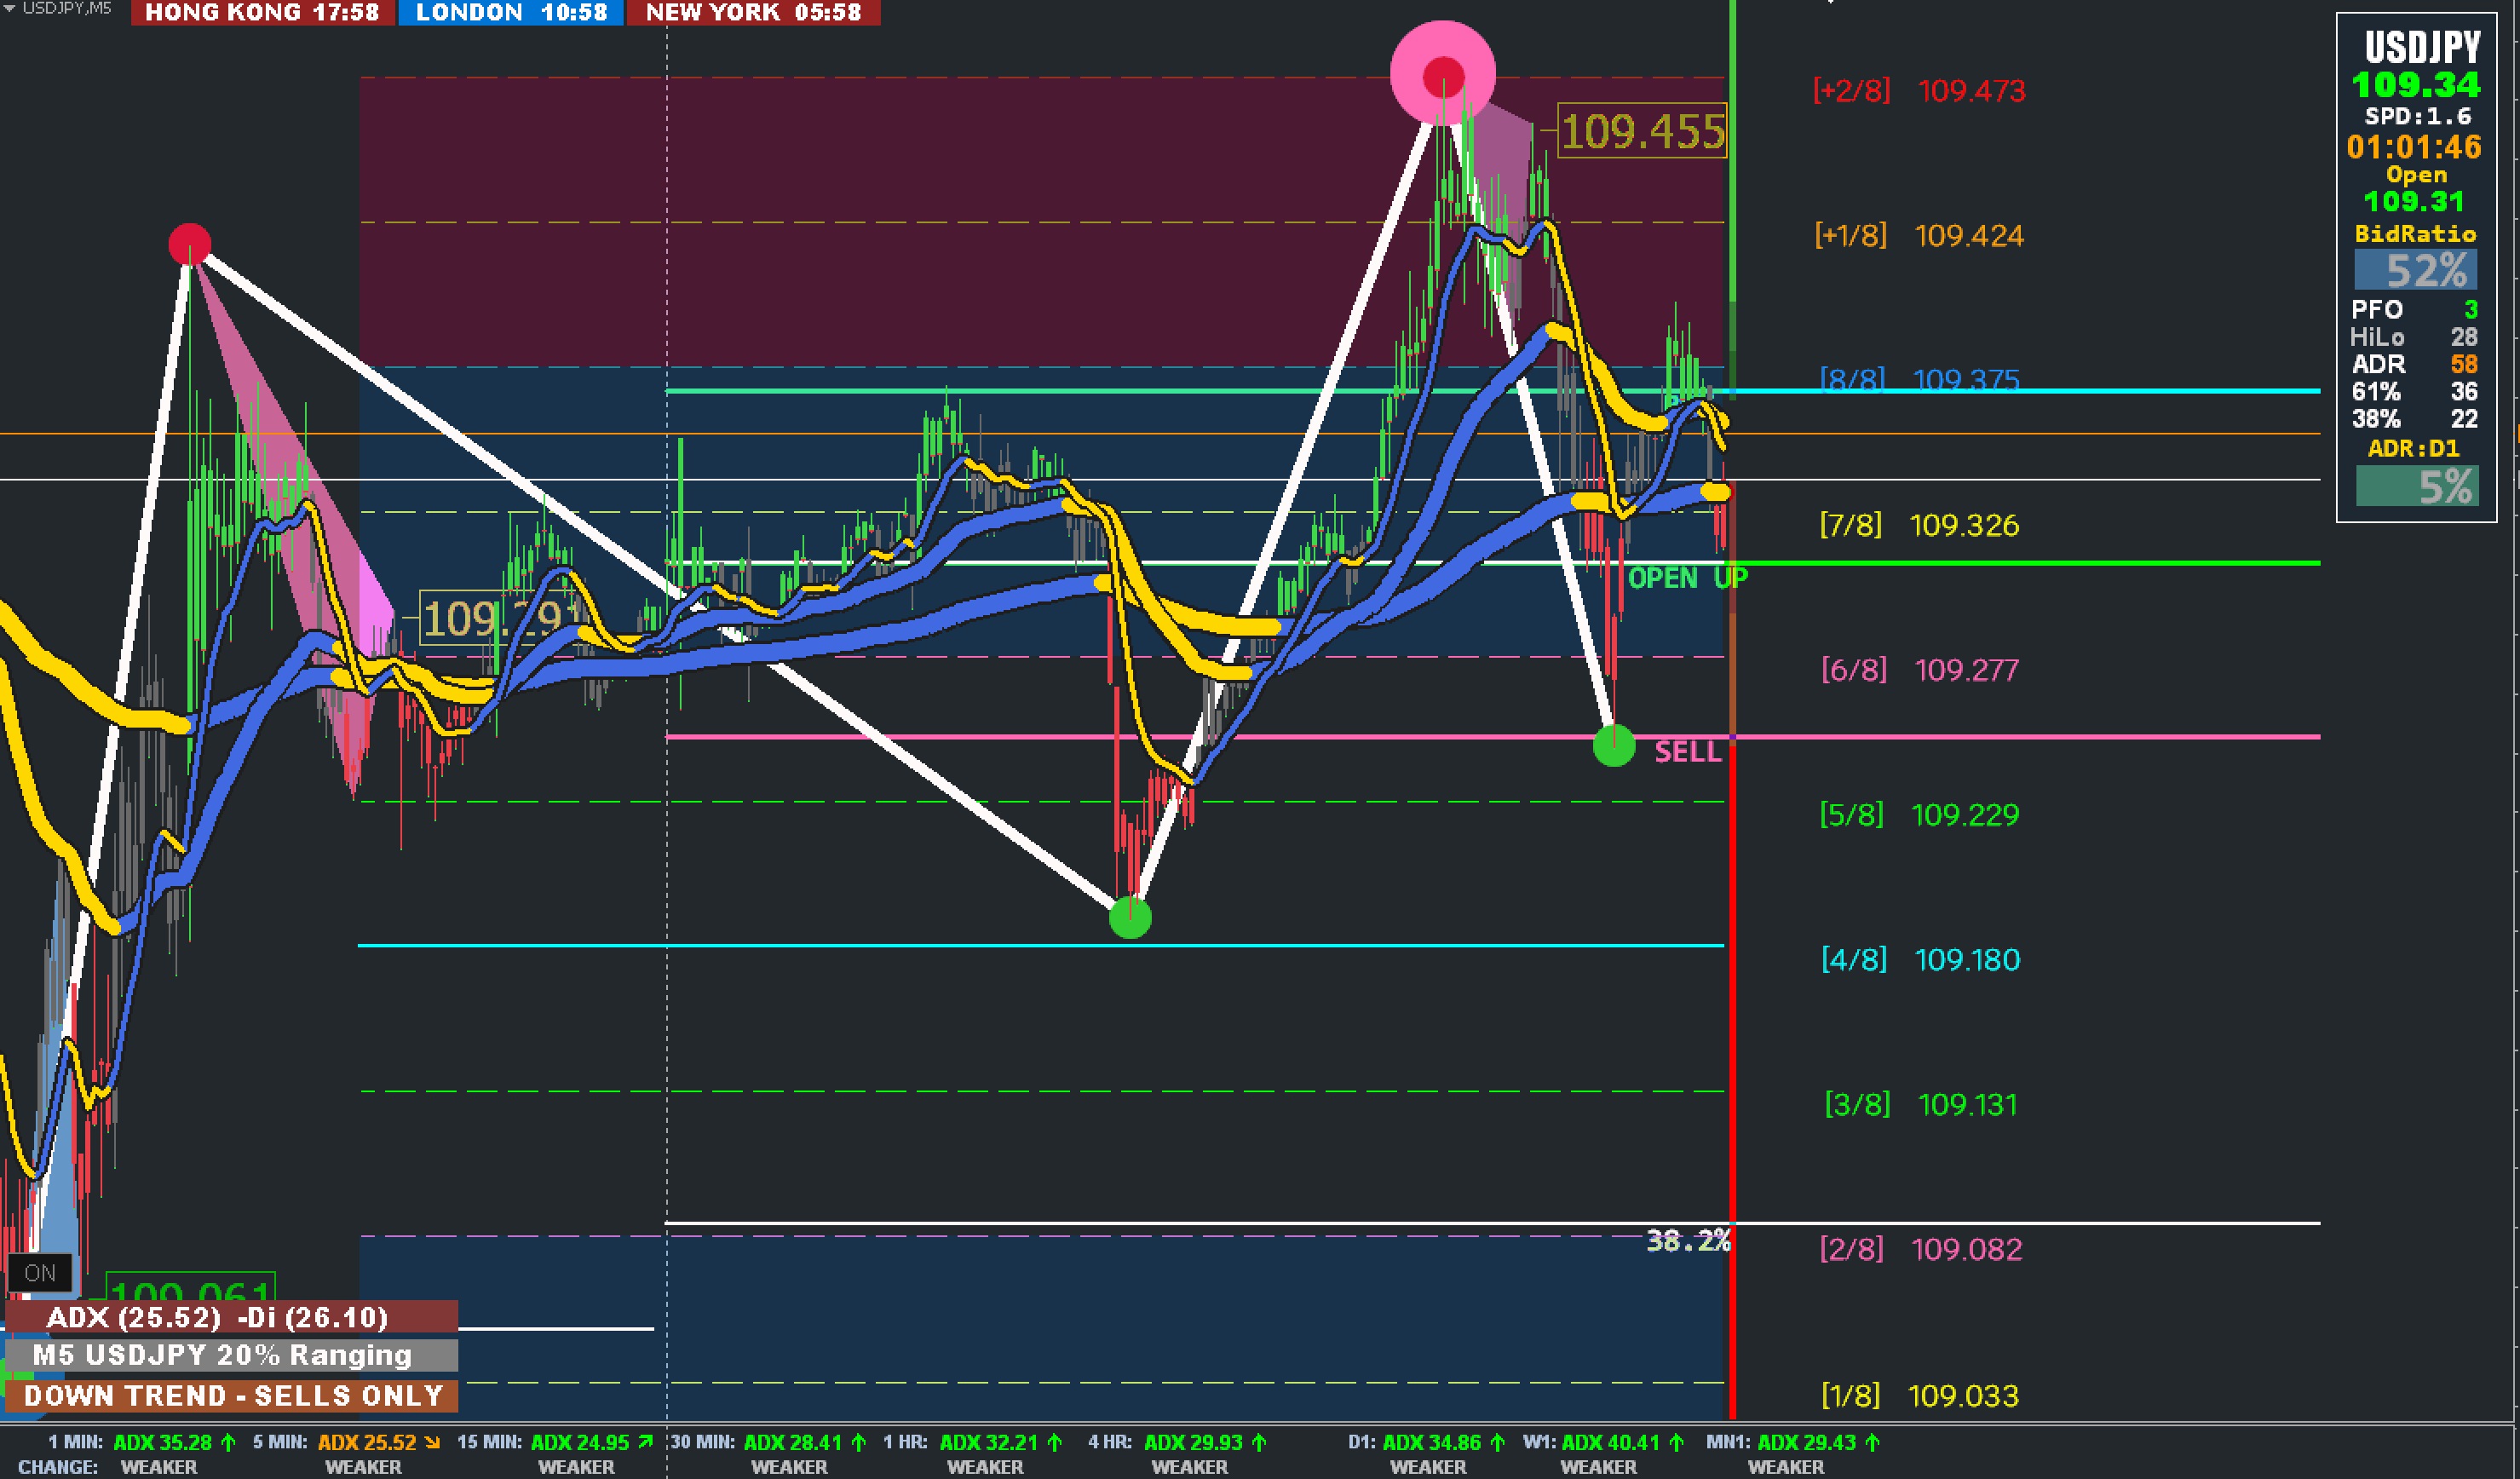Click the yellow arrow next to 5 MIN ADX
Screen dimensions: 2520x1479
tap(432, 1442)
